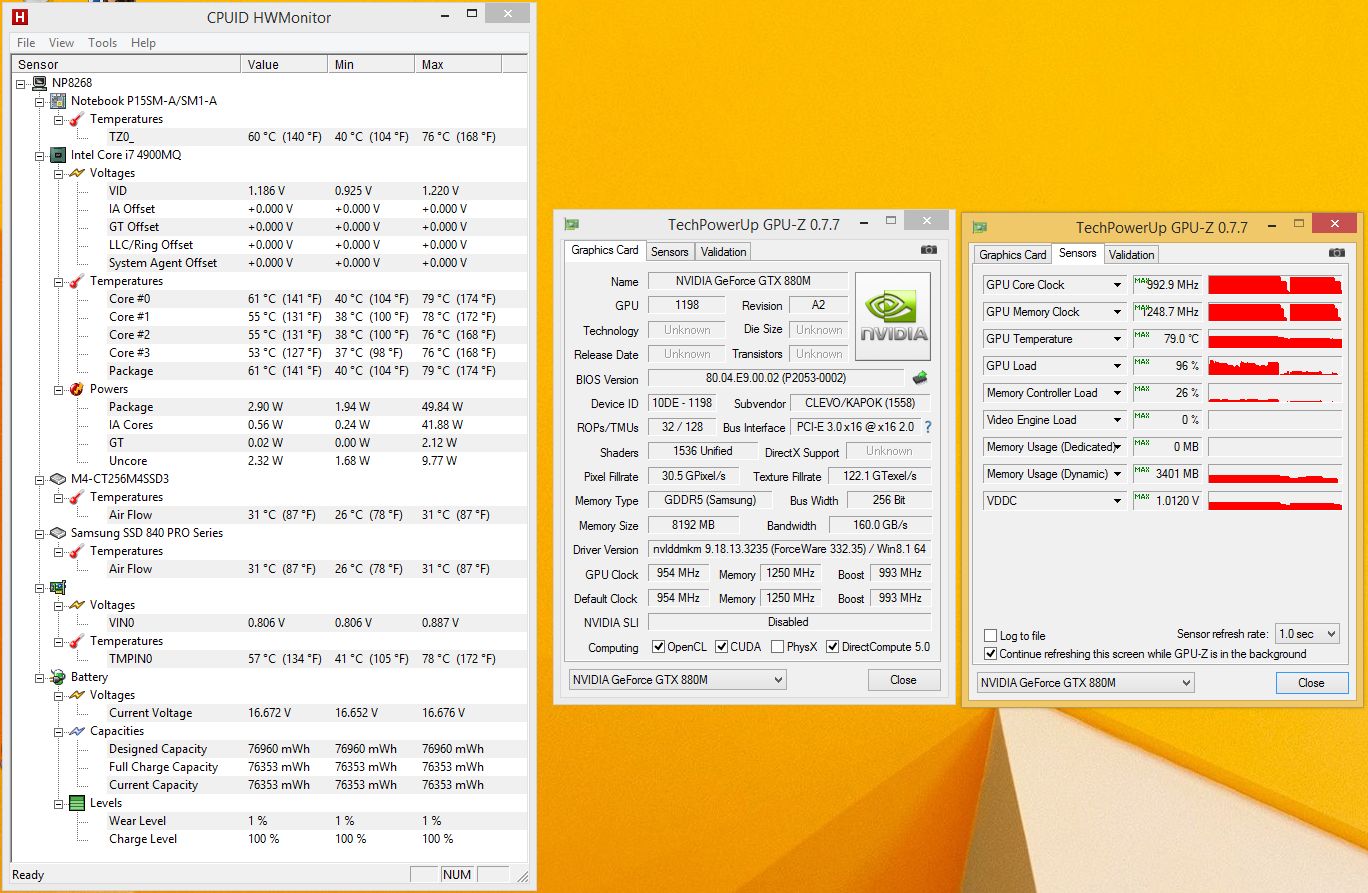Open Validation tab in right GPU-Z window
The width and height of the screenshot is (1368, 893).
pyautogui.click(x=1131, y=255)
